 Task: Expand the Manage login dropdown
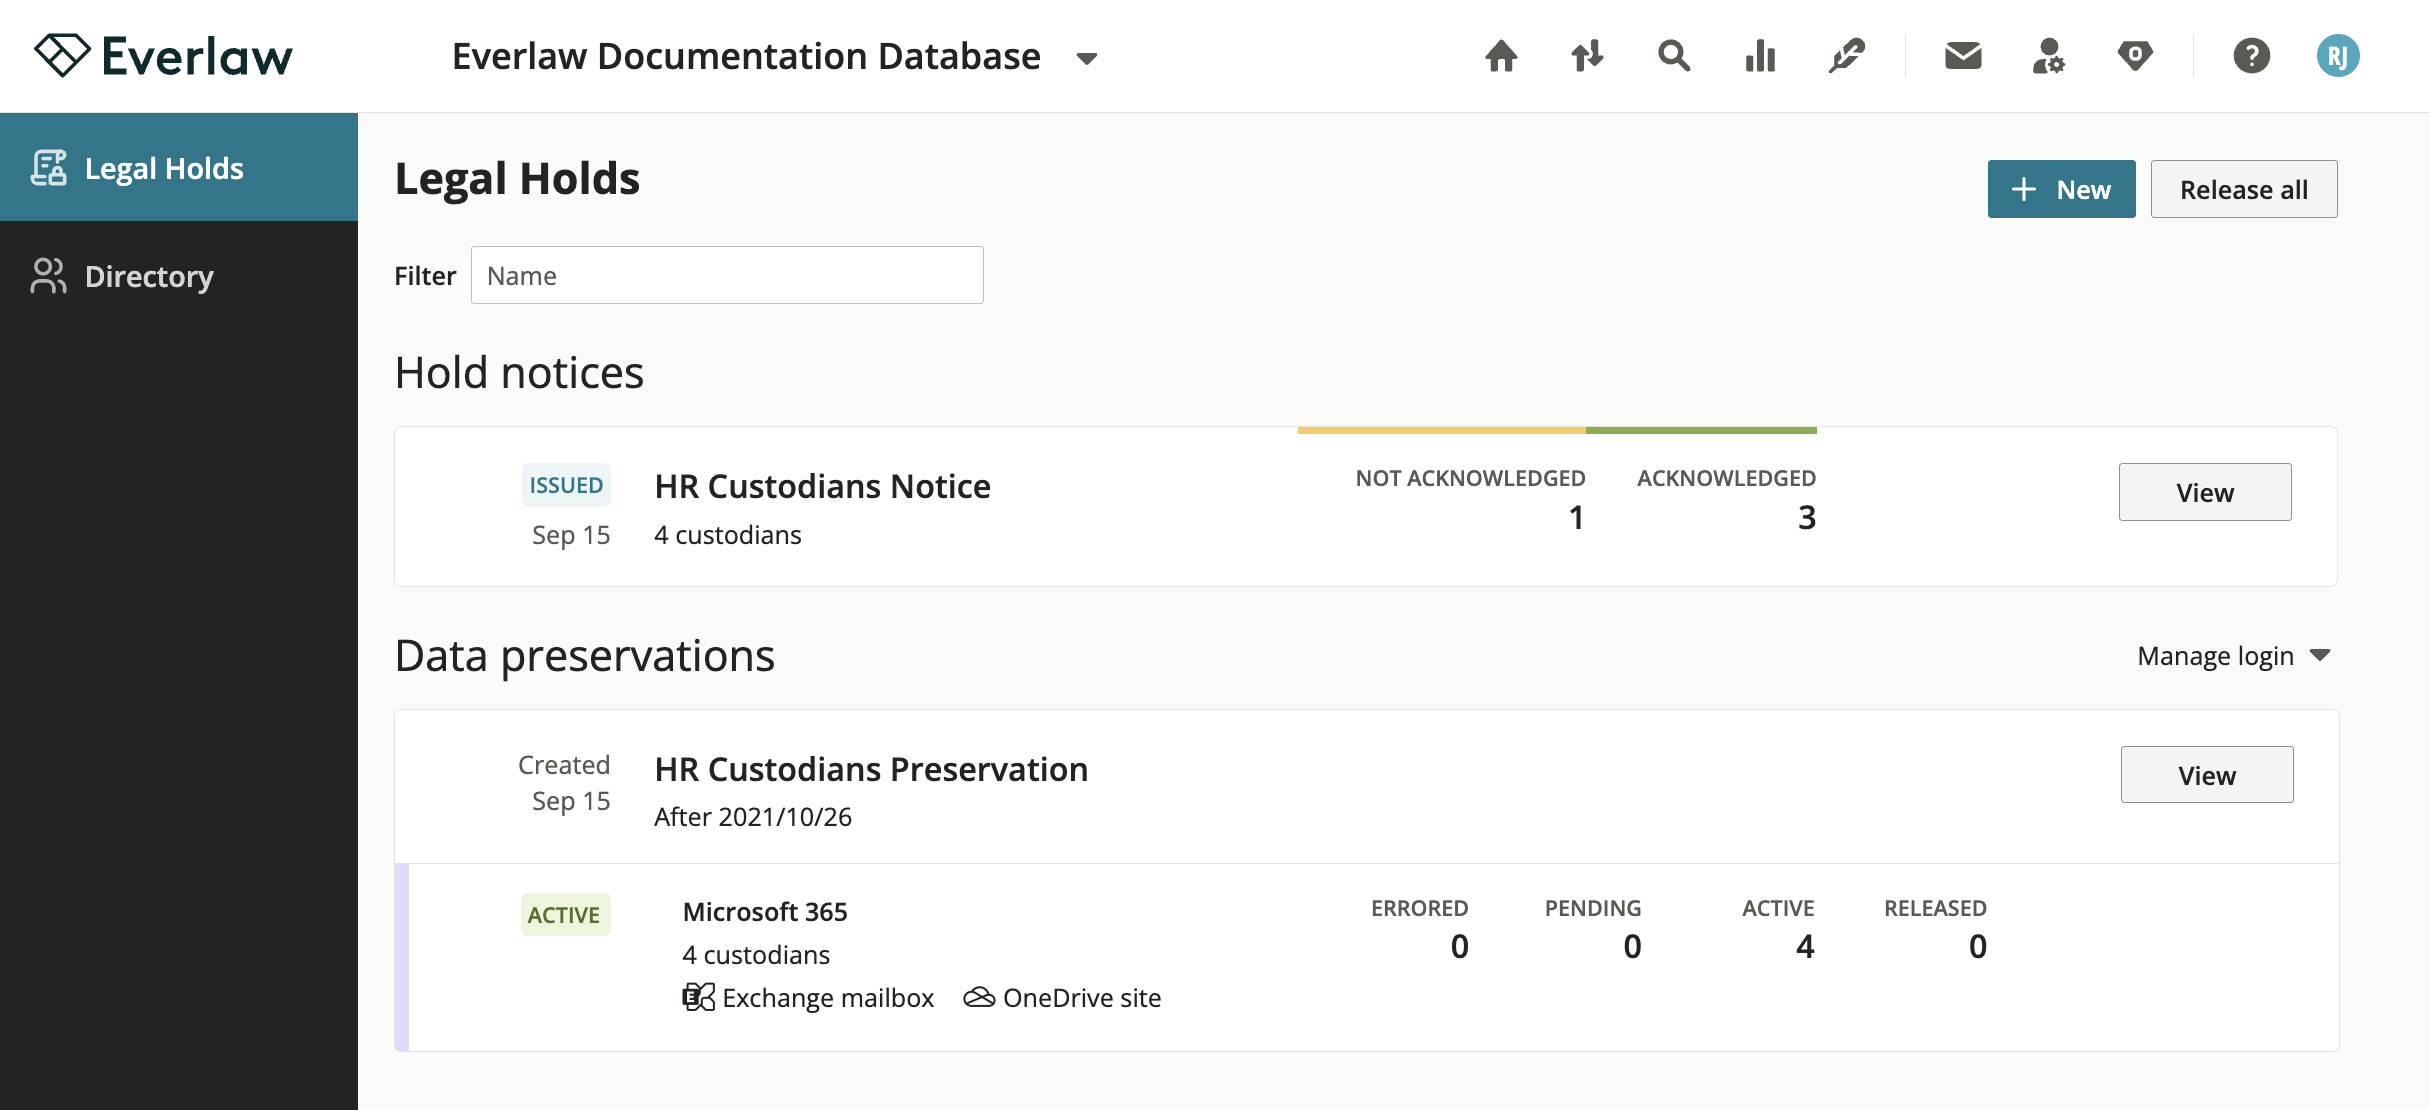(2234, 655)
